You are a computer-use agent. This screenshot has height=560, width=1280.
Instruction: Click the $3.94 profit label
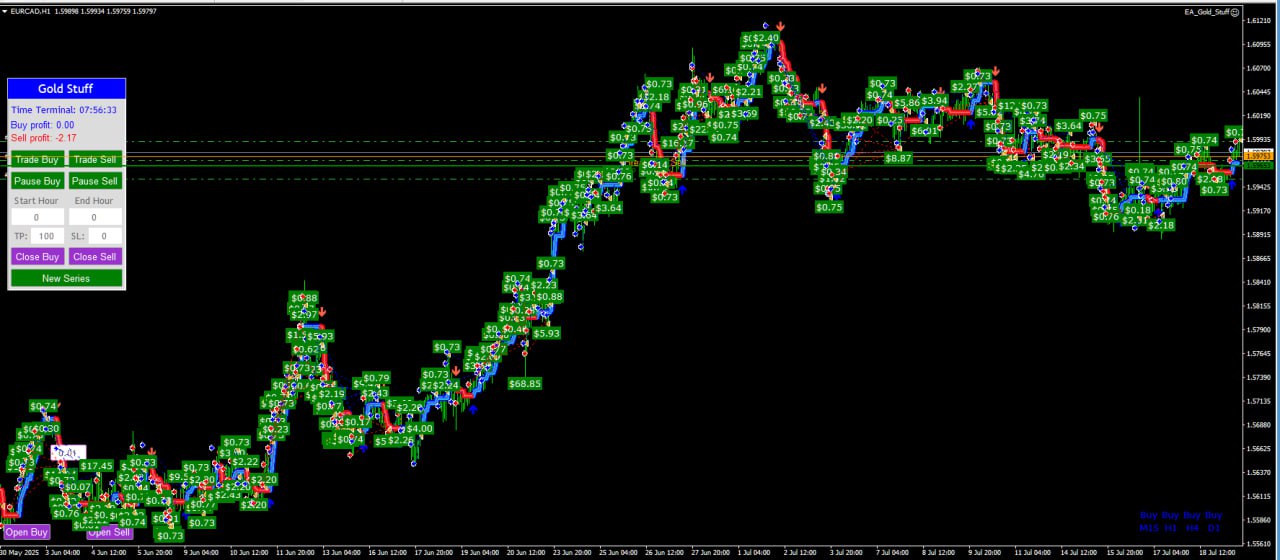pos(934,100)
